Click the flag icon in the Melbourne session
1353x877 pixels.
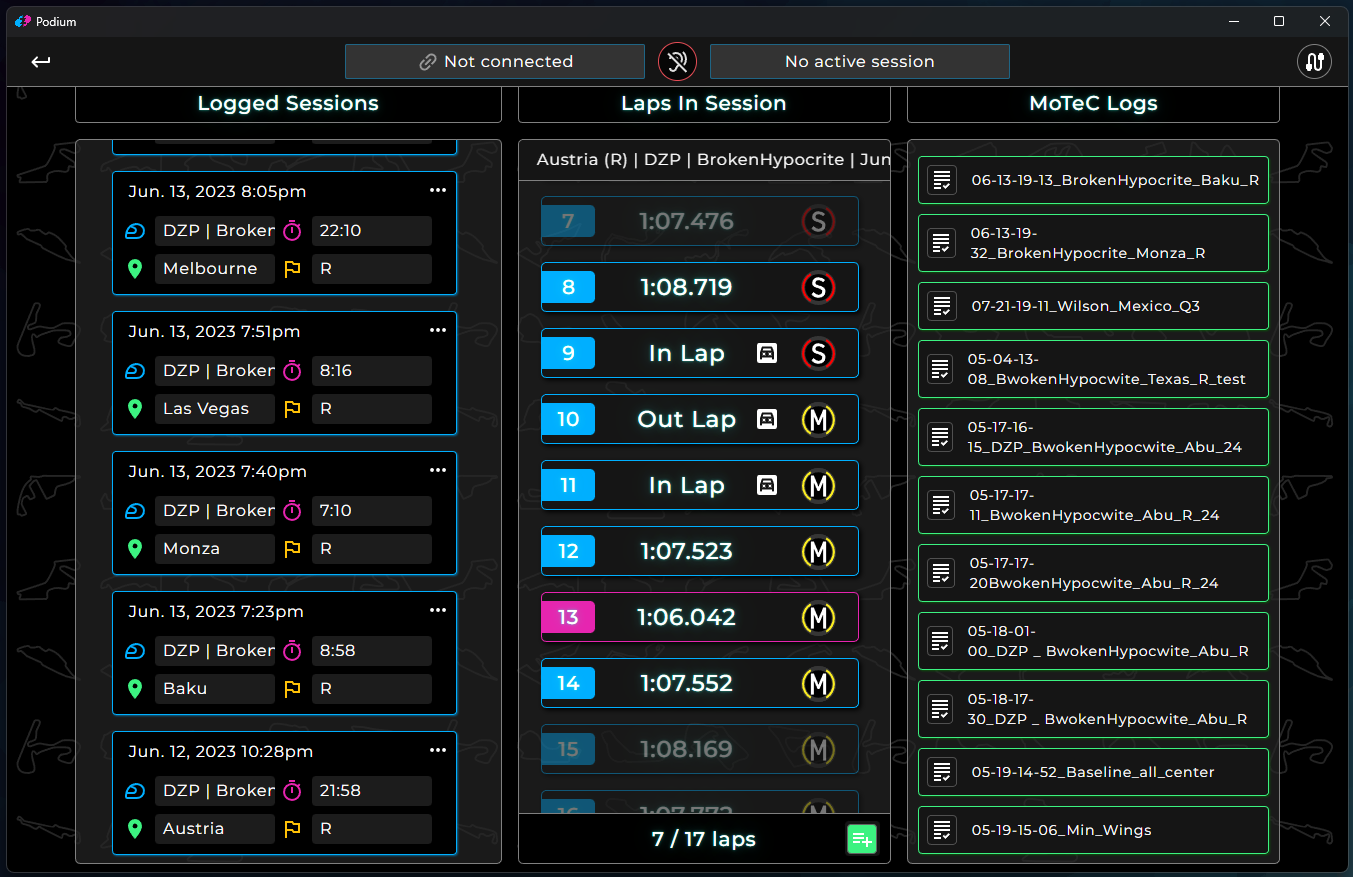pos(292,269)
